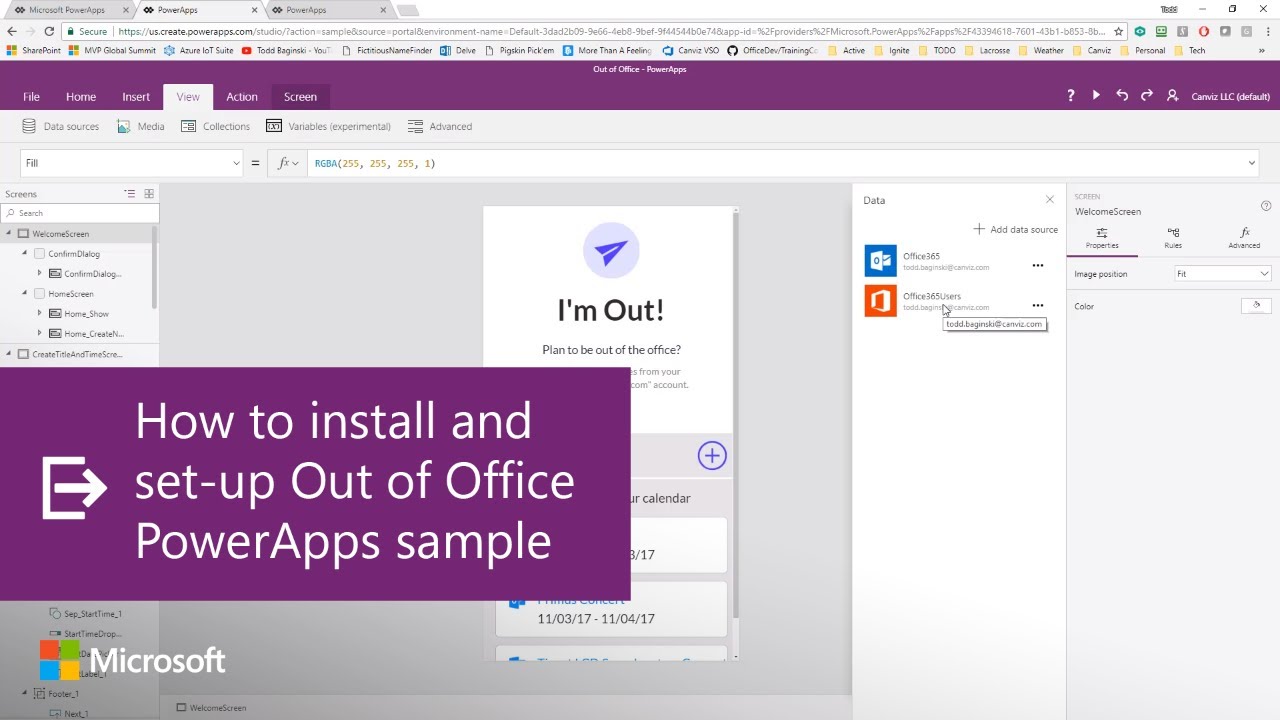Open more options for Office365 data source

(1038, 266)
